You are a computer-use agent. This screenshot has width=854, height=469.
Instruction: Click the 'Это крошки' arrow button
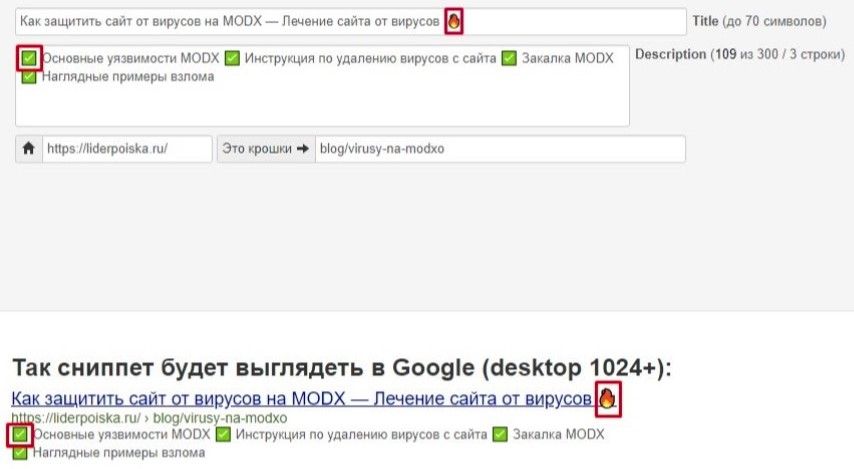point(266,149)
